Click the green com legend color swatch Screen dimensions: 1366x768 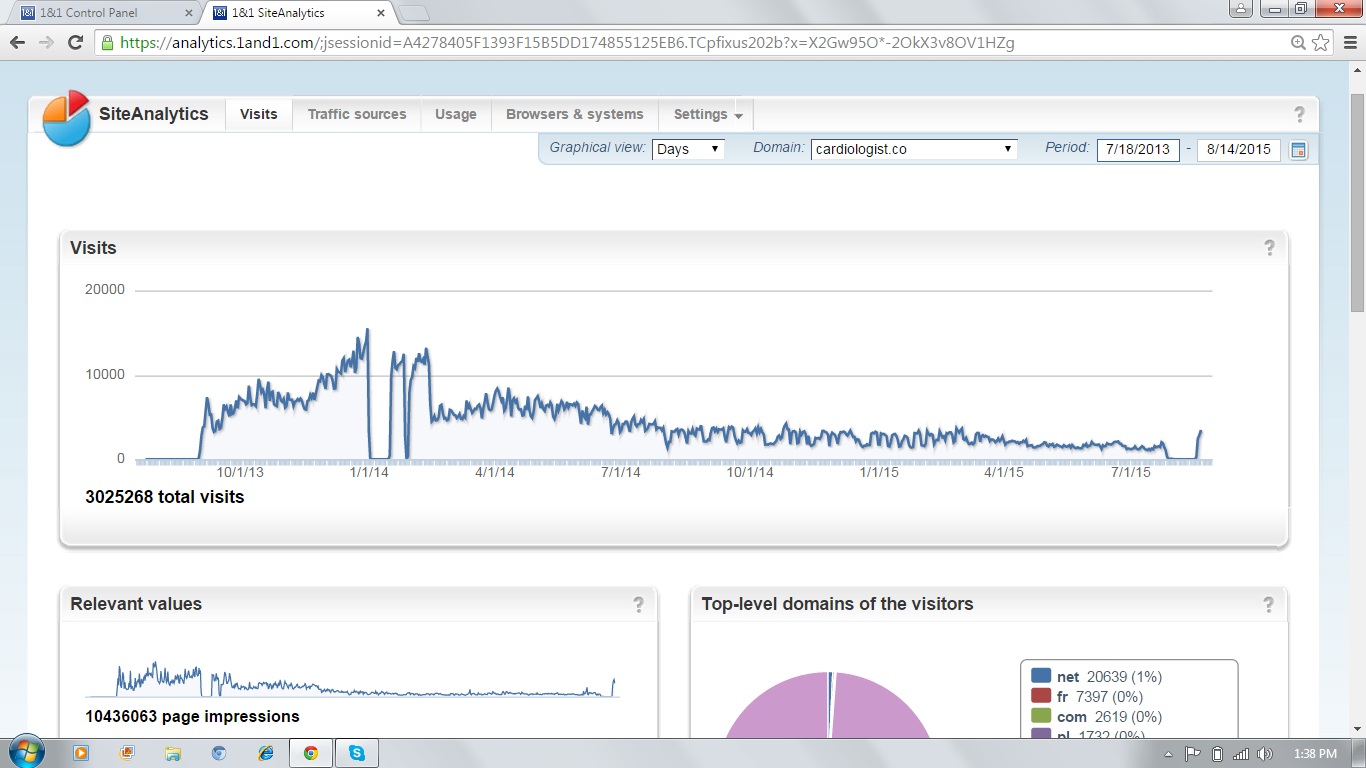(1041, 716)
